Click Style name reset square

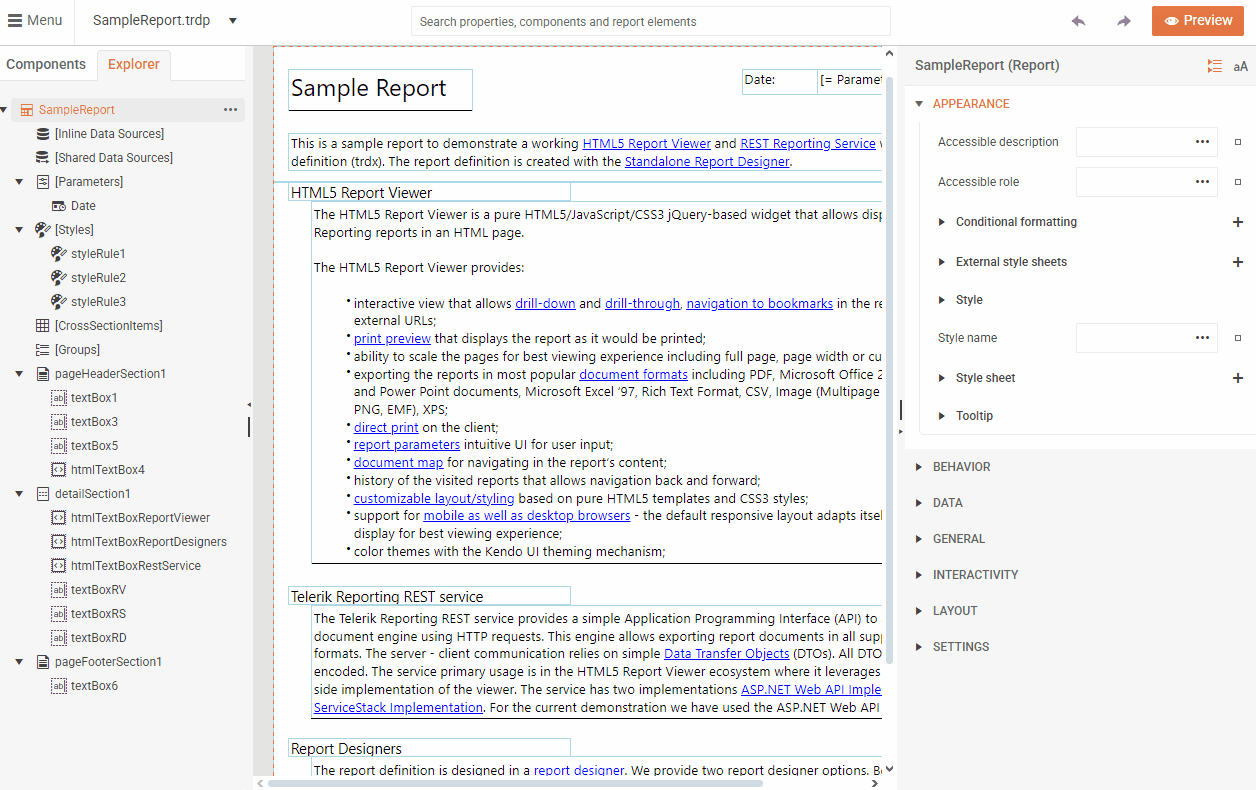[1238, 338]
